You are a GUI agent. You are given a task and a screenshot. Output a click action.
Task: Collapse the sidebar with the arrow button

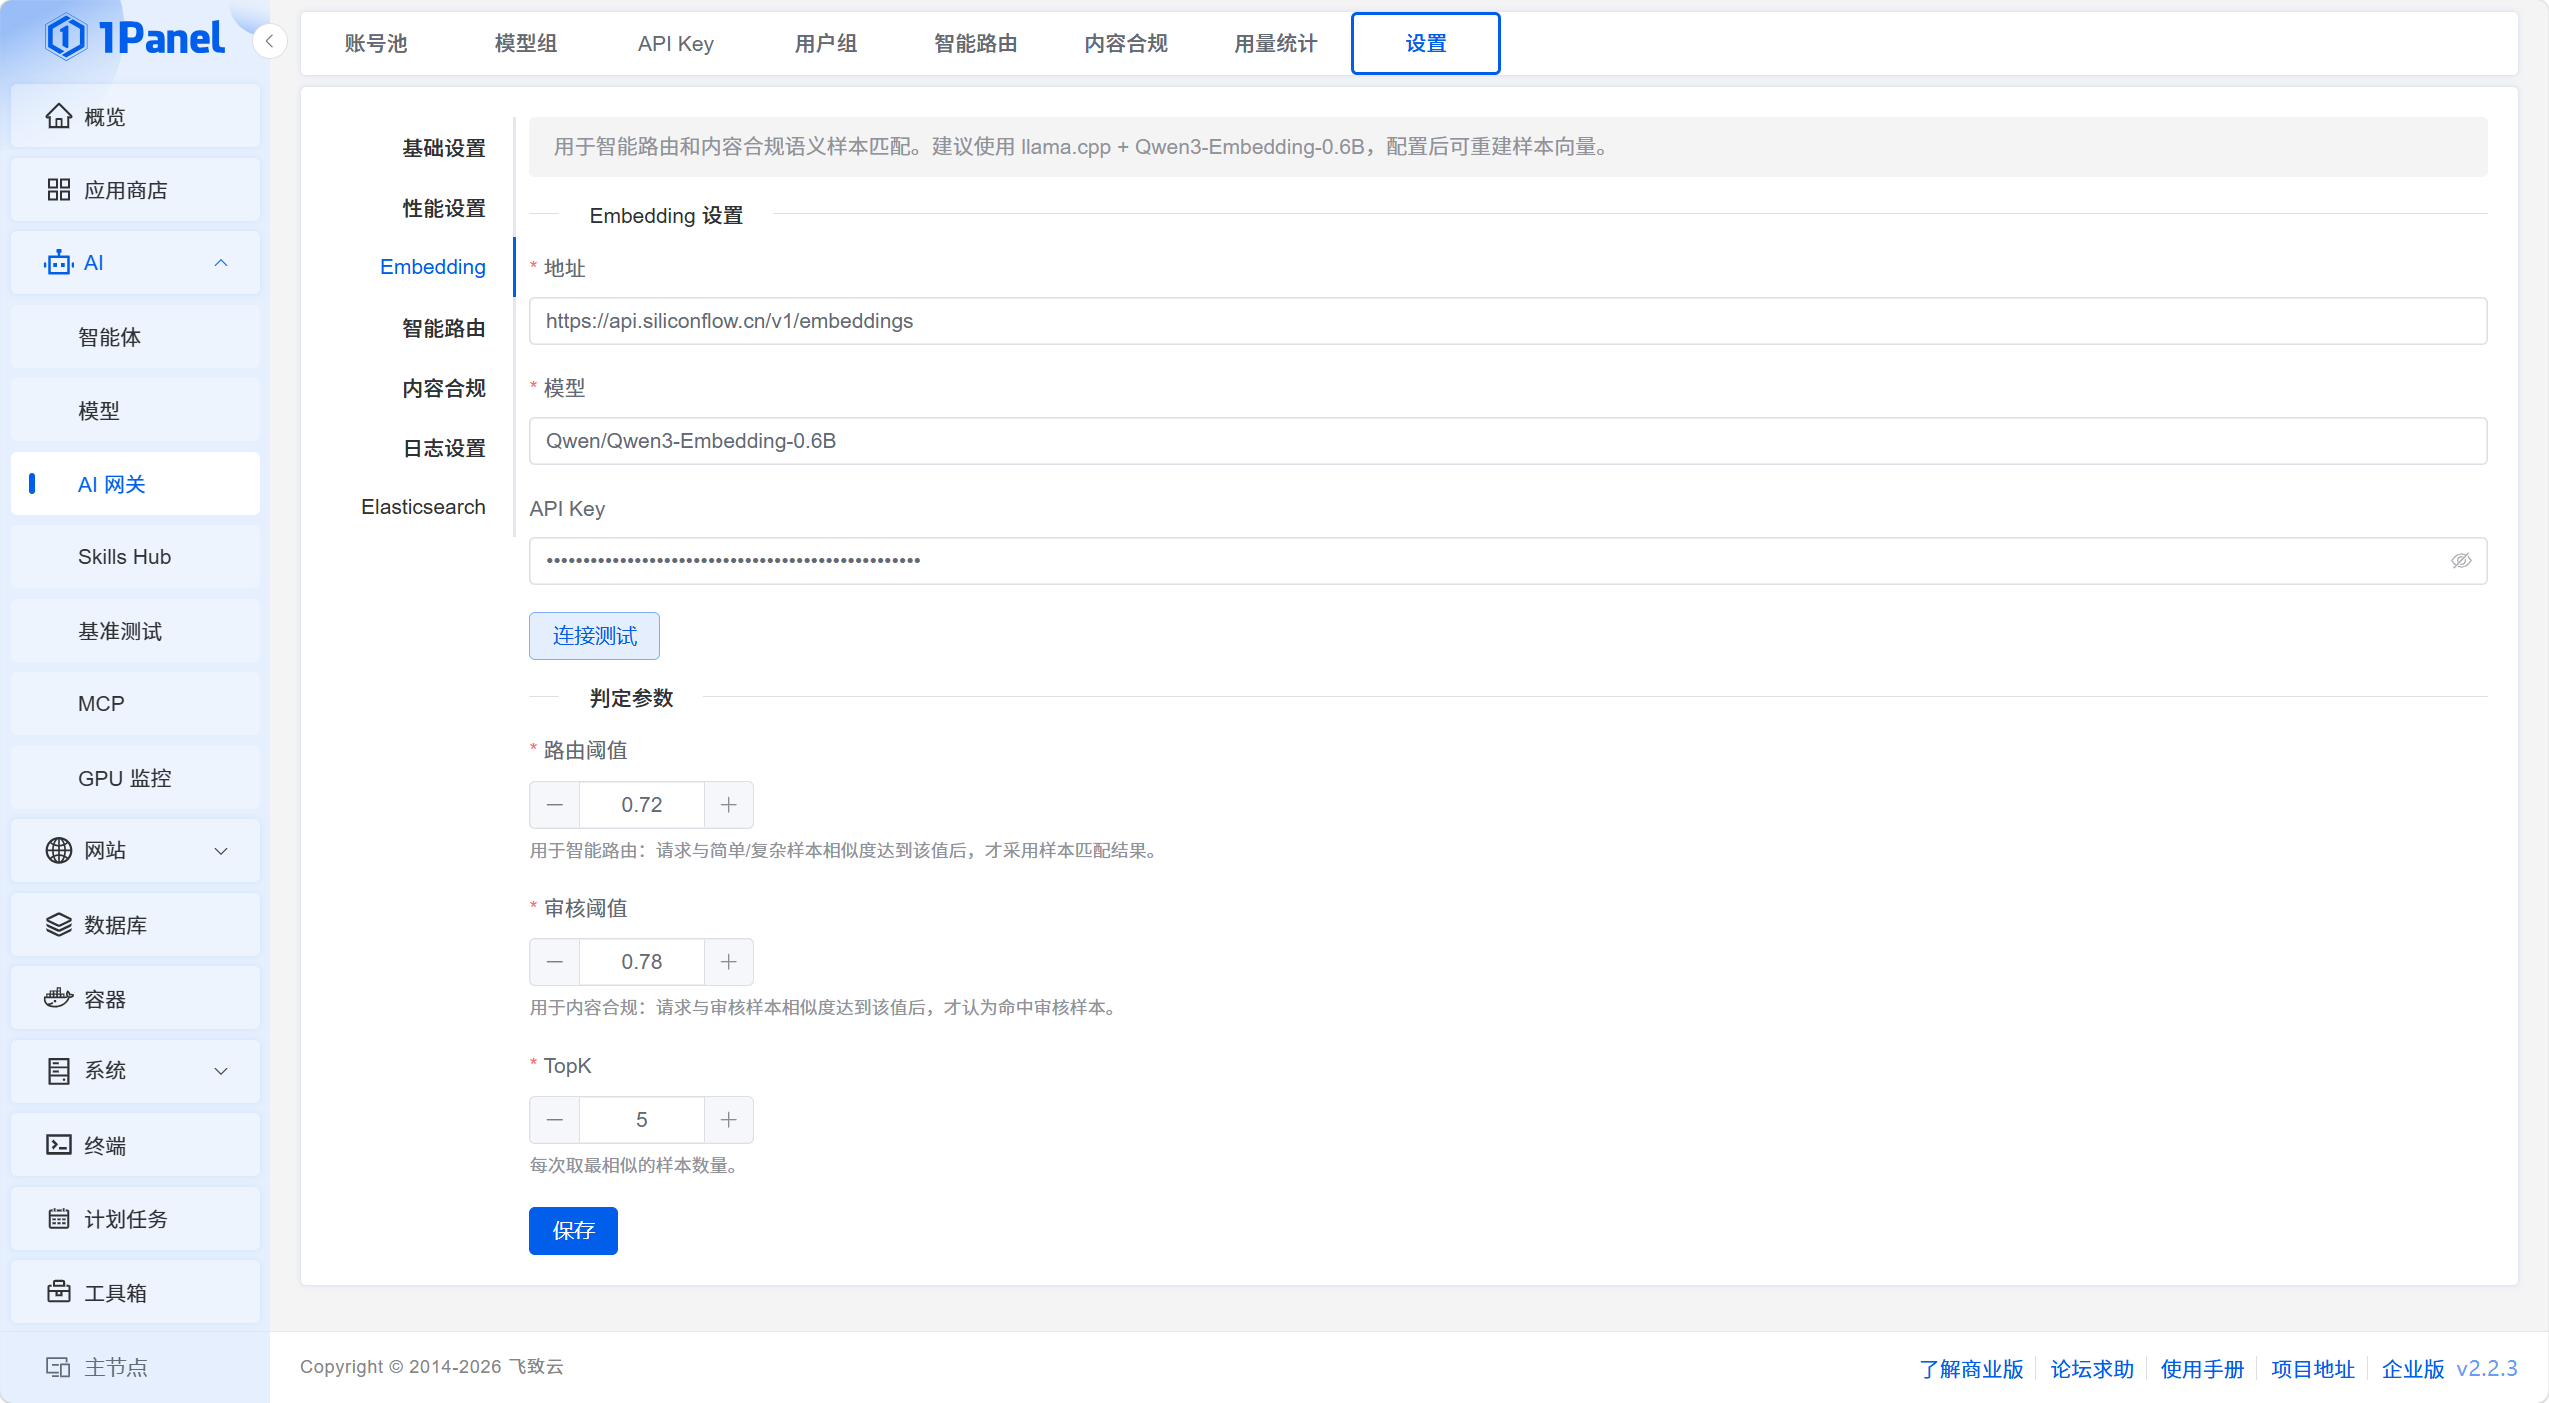pos(269,41)
